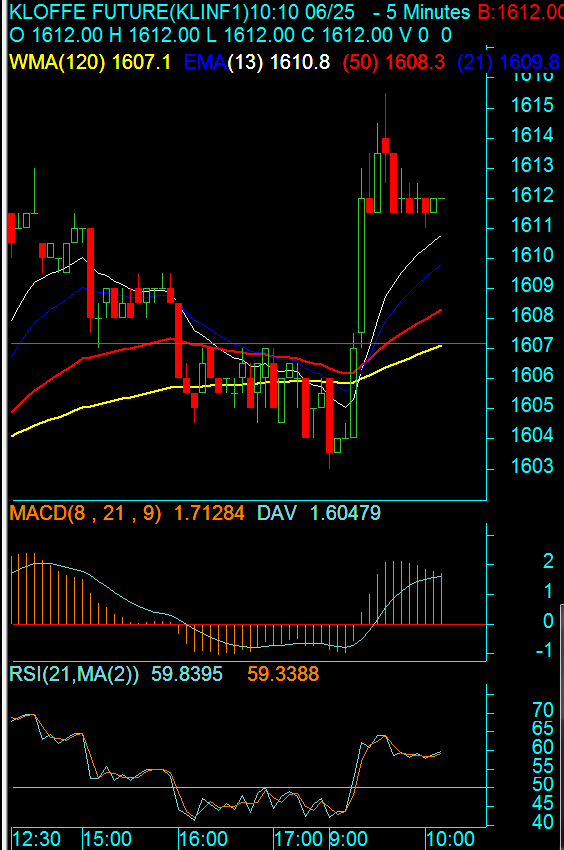The width and height of the screenshot is (564, 850).
Task: Click the tall green breakout candle near 9:00
Action: coord(361,266)
